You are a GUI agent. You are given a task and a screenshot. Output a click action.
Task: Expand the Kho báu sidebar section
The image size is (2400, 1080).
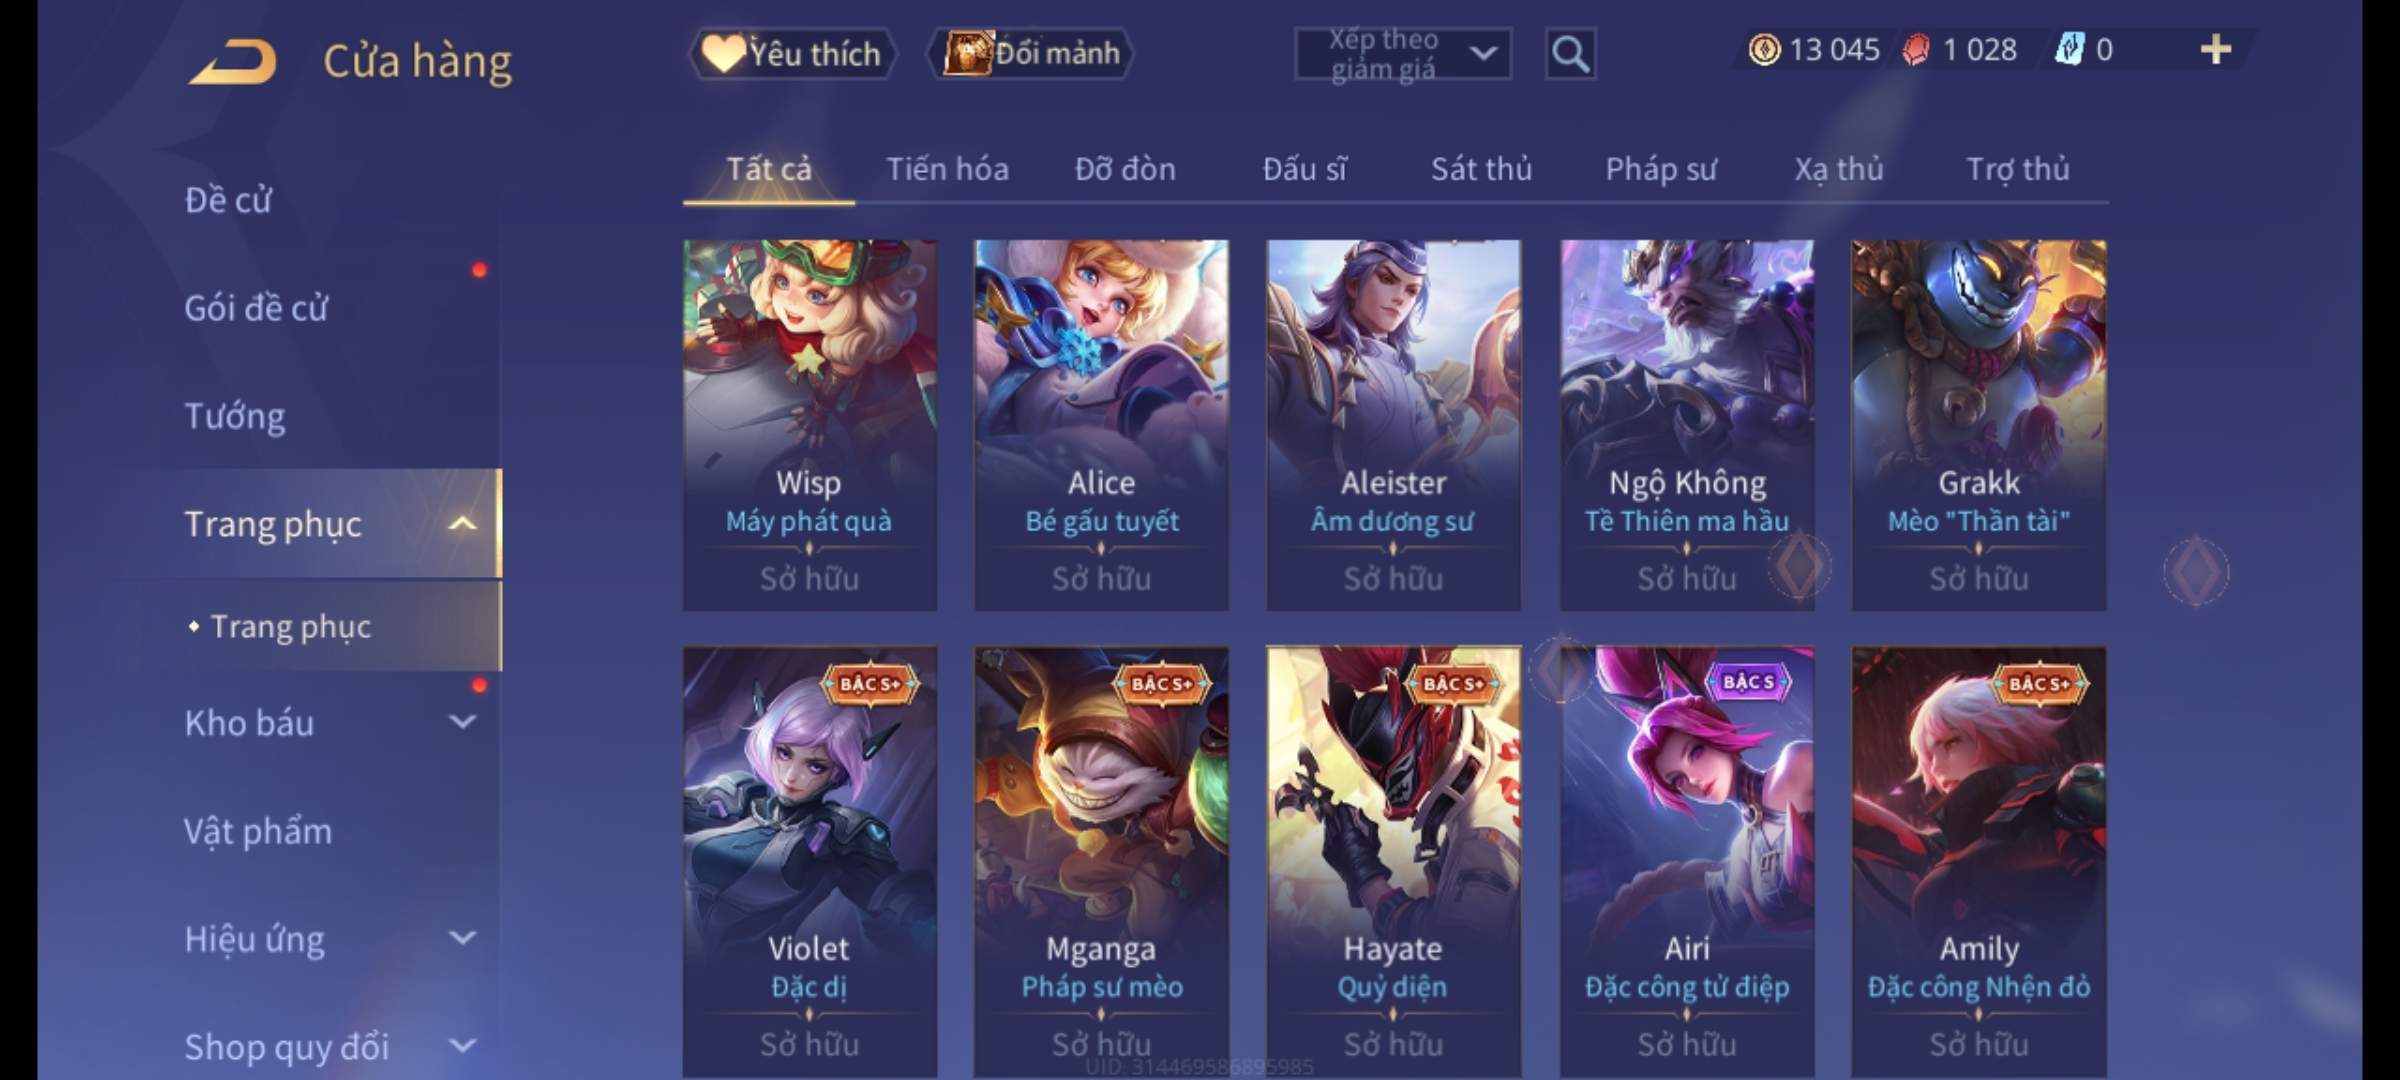[462, 722]
